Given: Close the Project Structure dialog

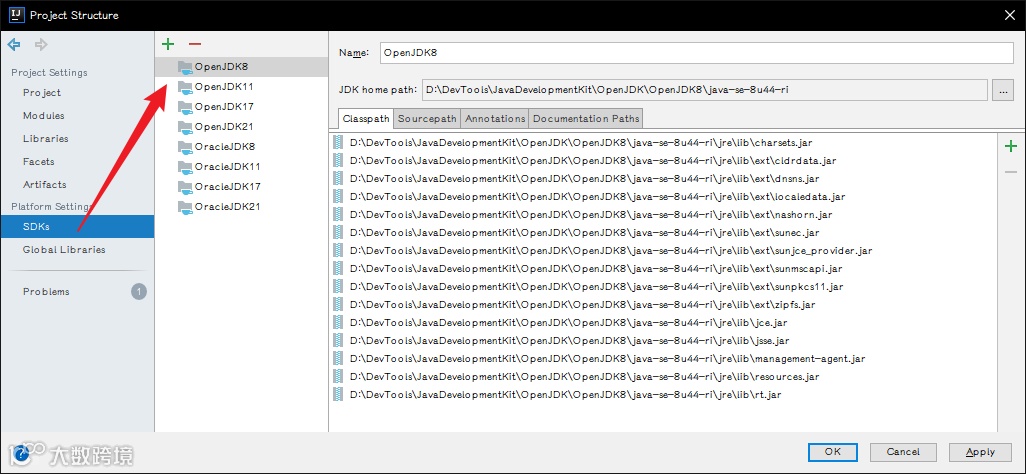Looking at the screenshot, I should click(1009, 14).
